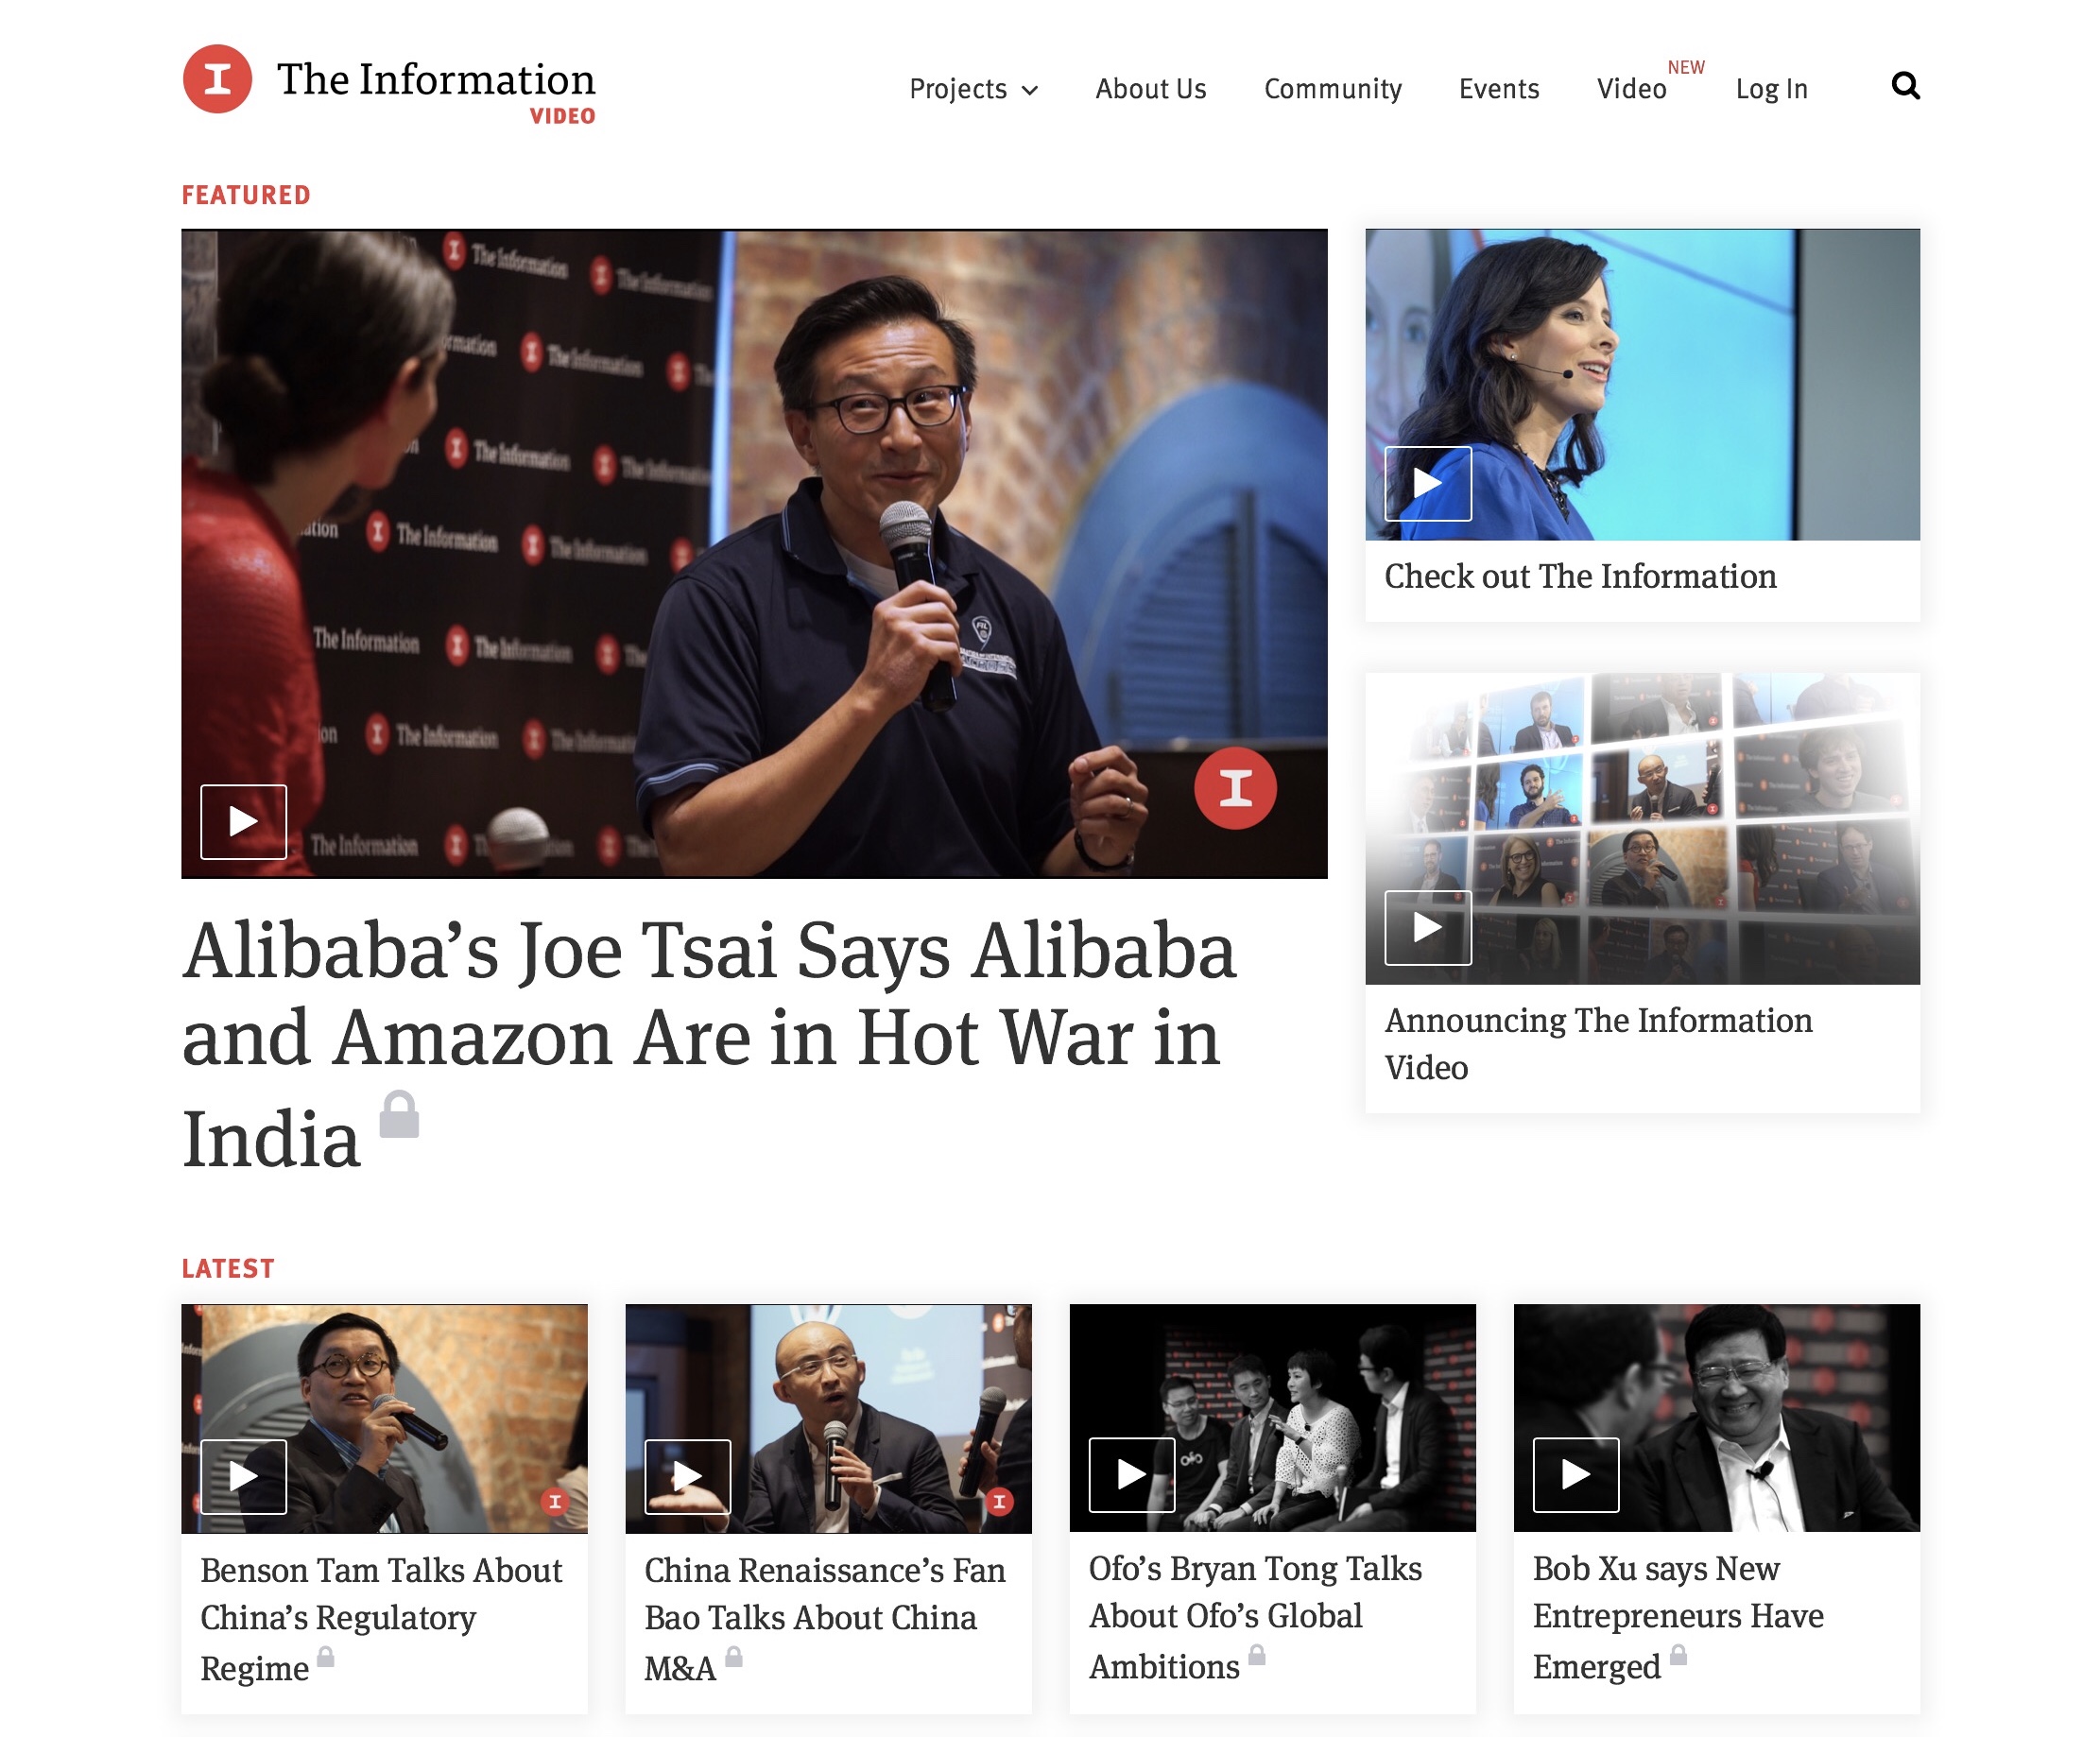Image resolution: width=2100 pixels, height=1737 pixels.
Task: Open the About Us page
Action: 1150,89
